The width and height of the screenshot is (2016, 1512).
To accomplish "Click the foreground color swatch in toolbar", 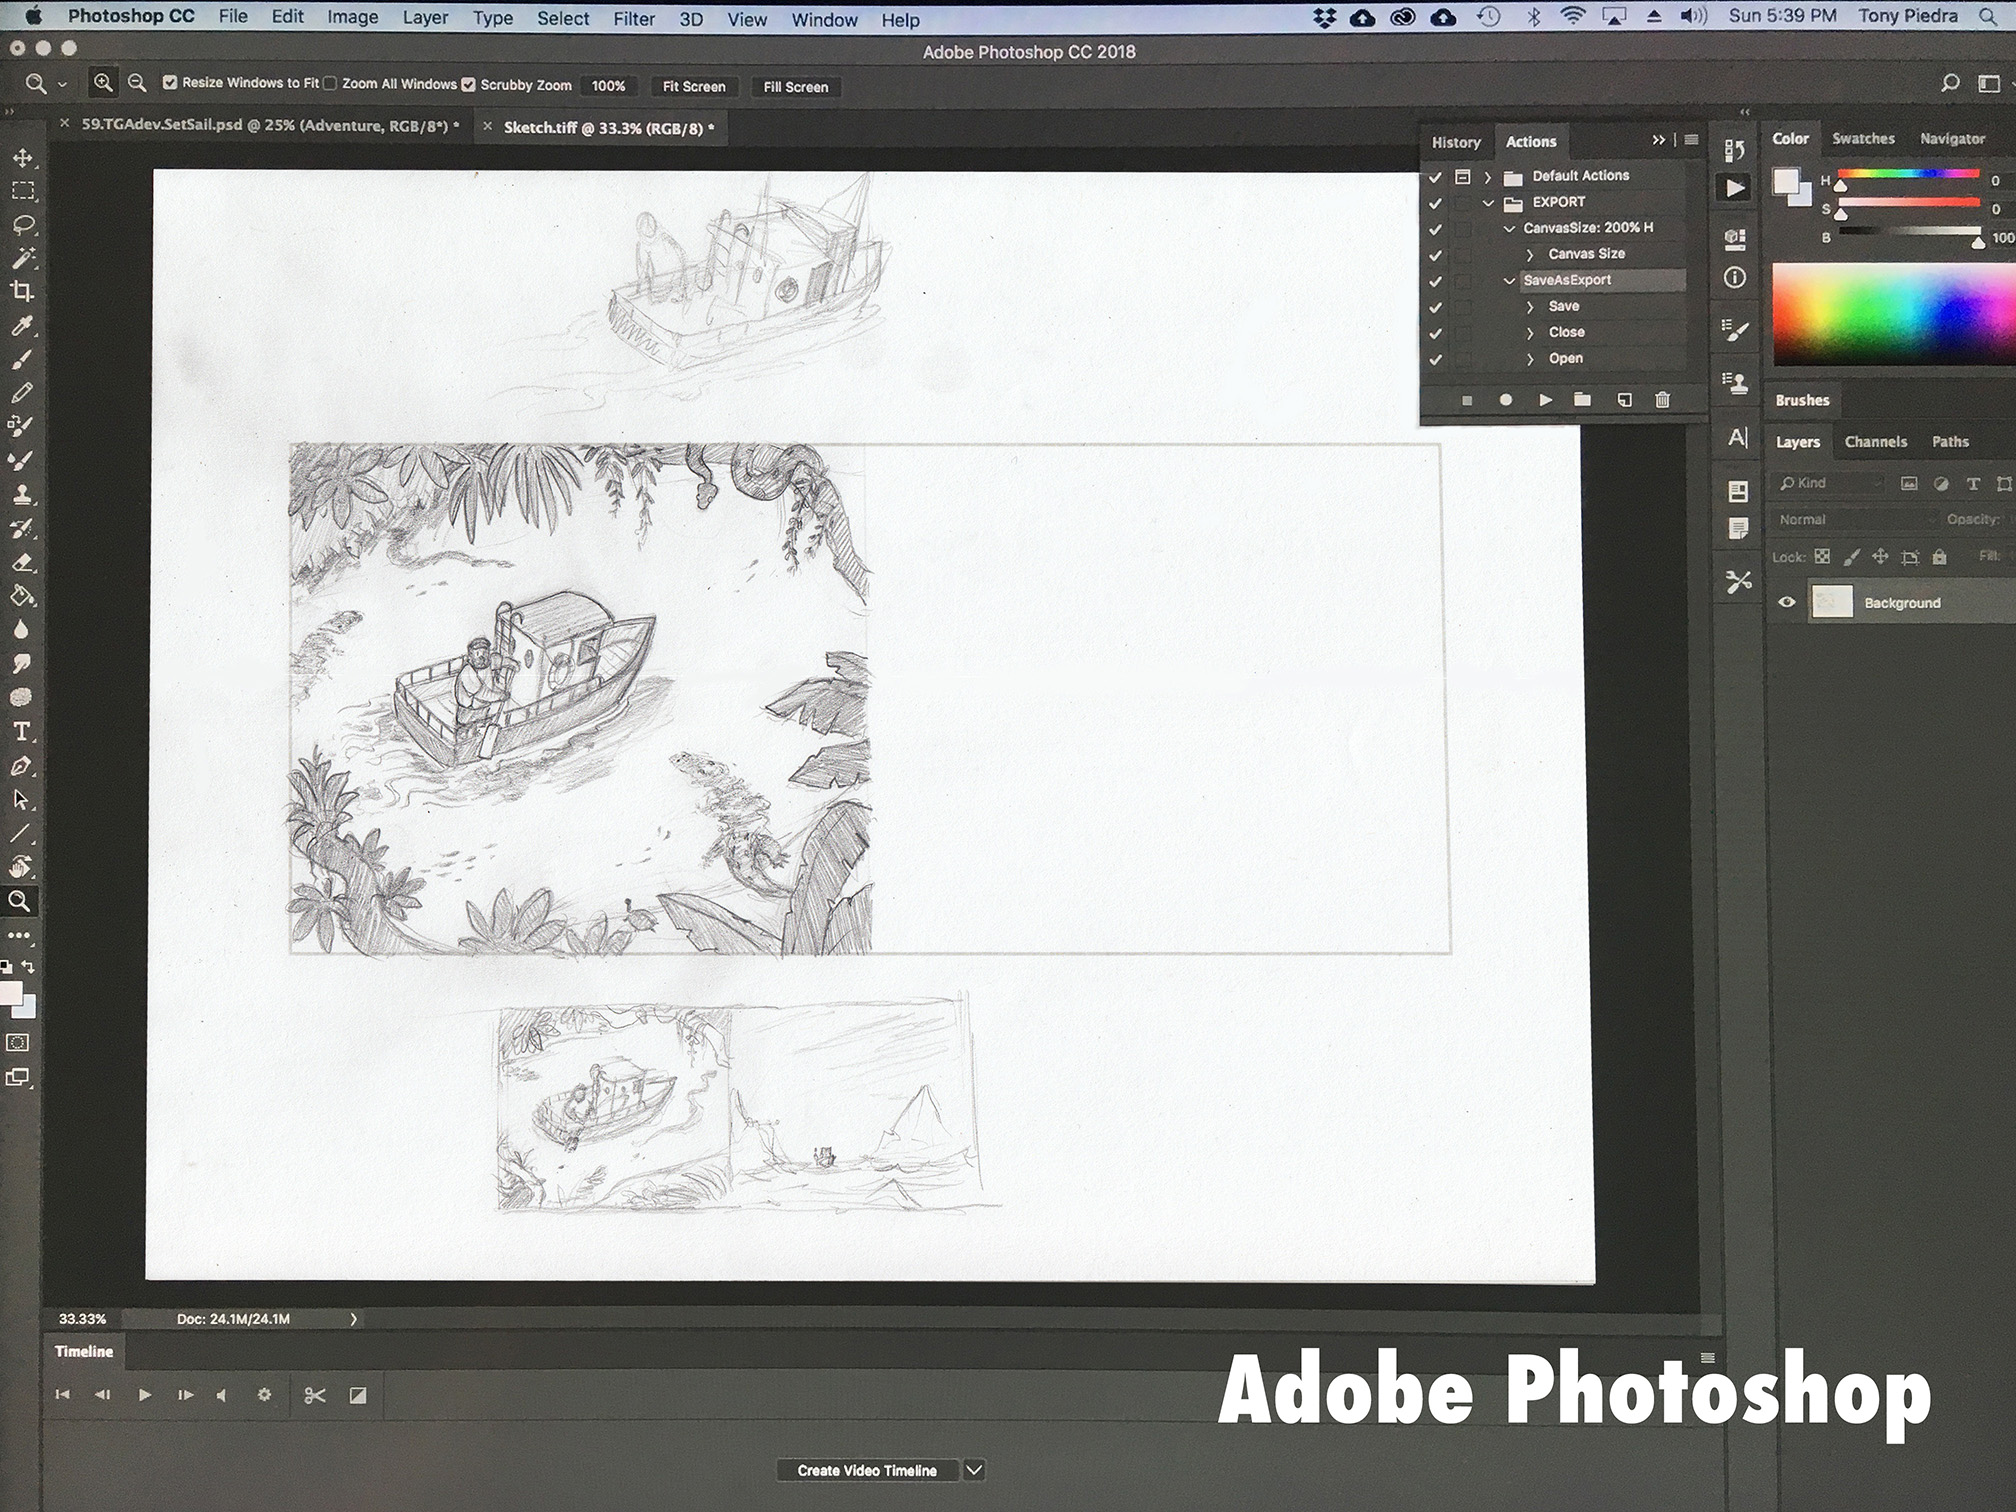I will pos(10,994).
